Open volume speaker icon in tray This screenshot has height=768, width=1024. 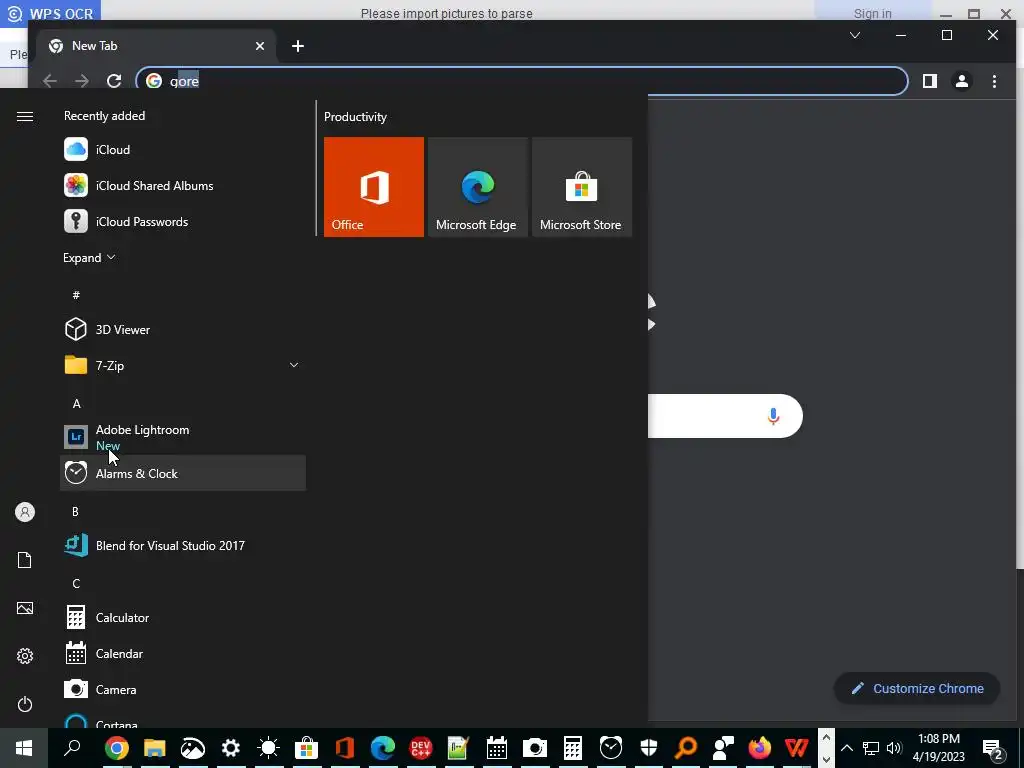point(894,748)
